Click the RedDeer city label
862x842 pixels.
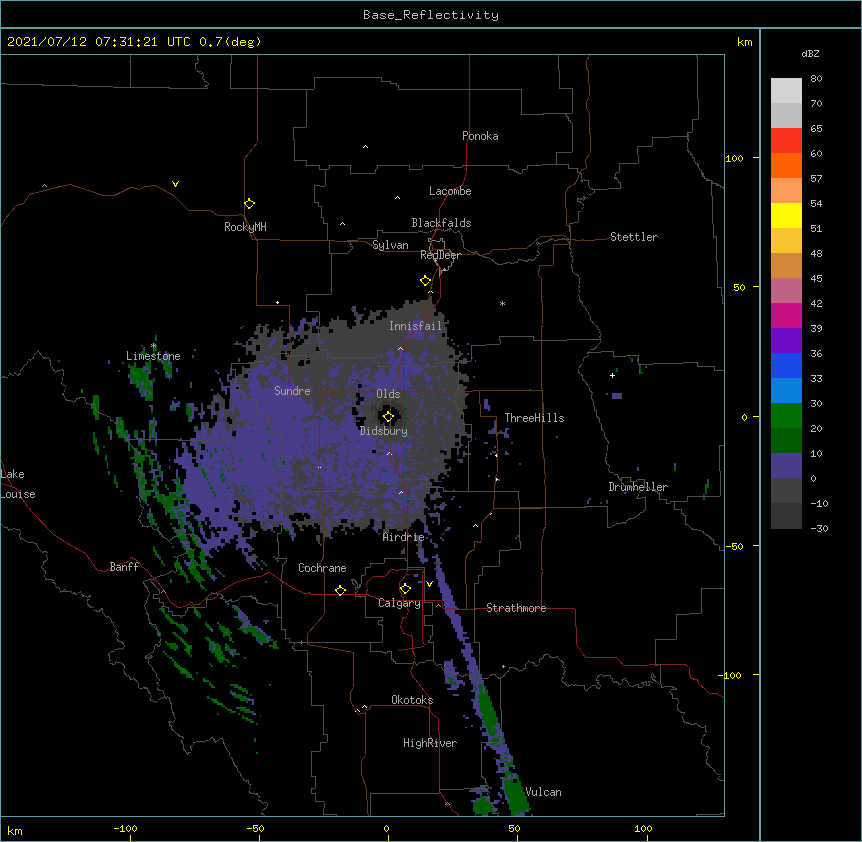(x=440, y=255)
